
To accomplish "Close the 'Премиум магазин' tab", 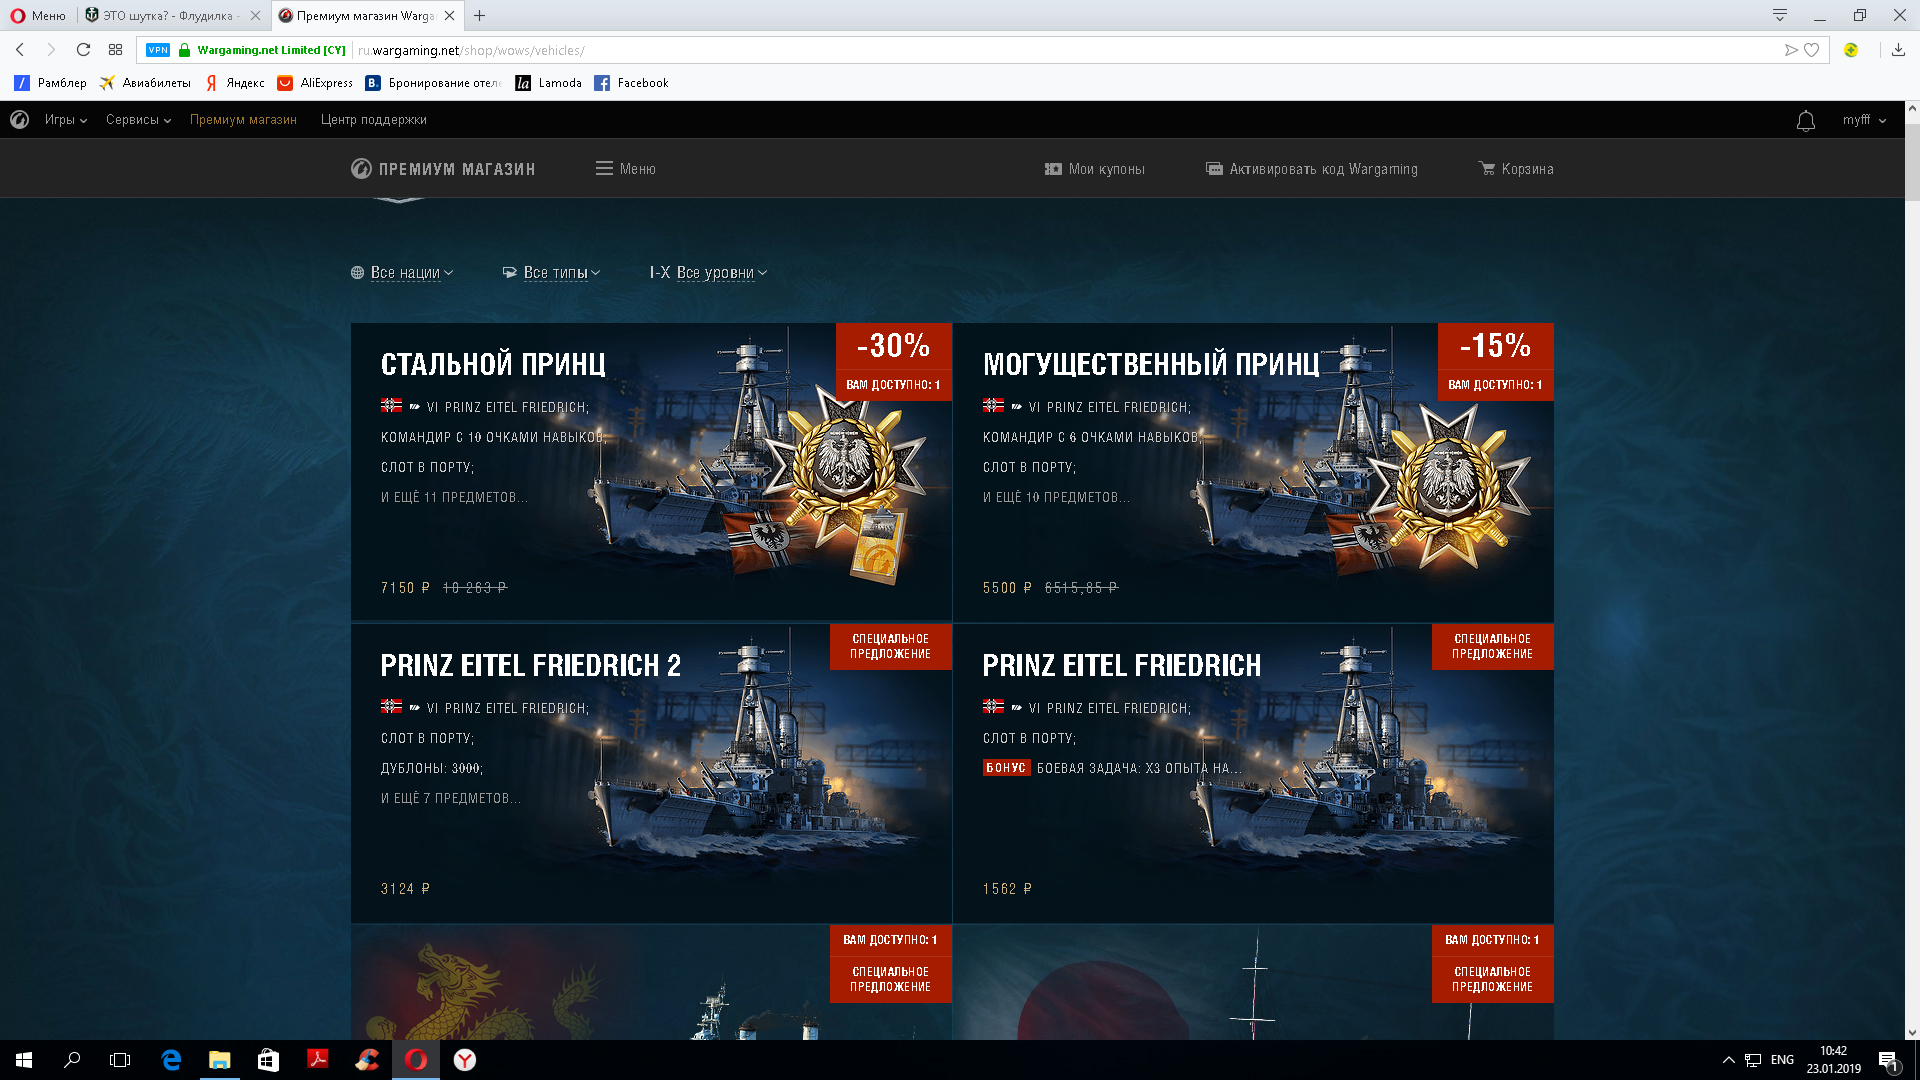I will [449, 15].
